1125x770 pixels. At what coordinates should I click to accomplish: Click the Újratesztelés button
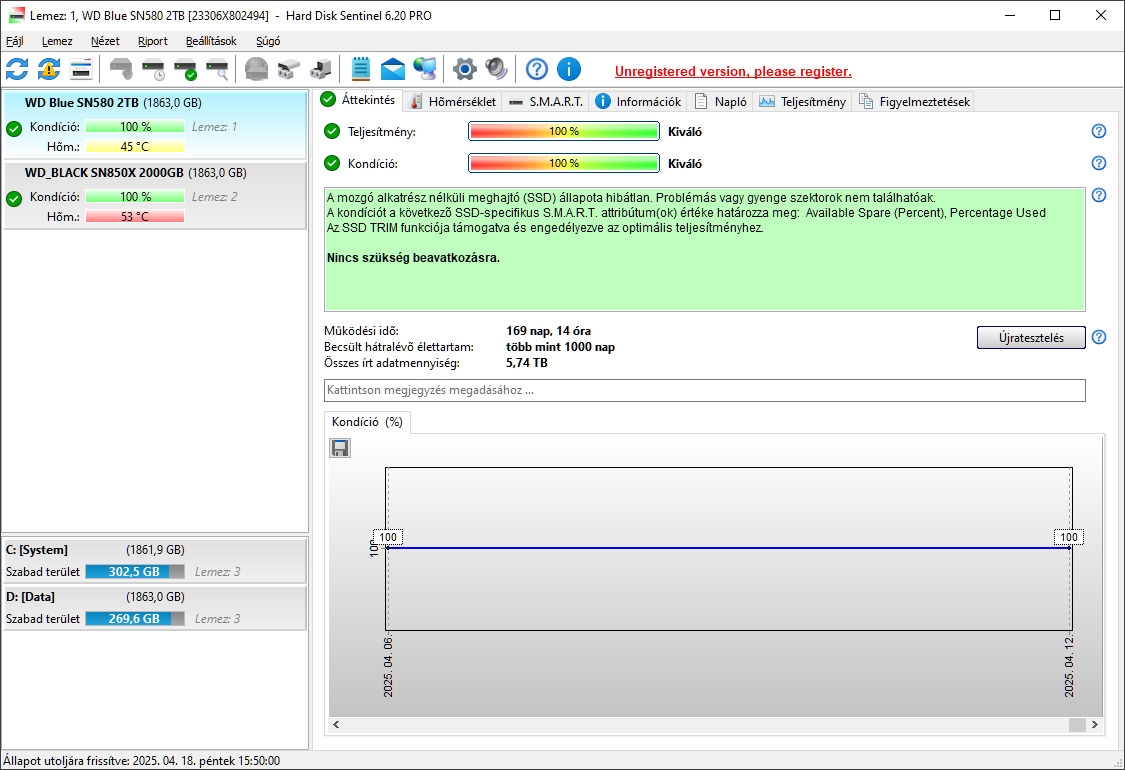1031,337
